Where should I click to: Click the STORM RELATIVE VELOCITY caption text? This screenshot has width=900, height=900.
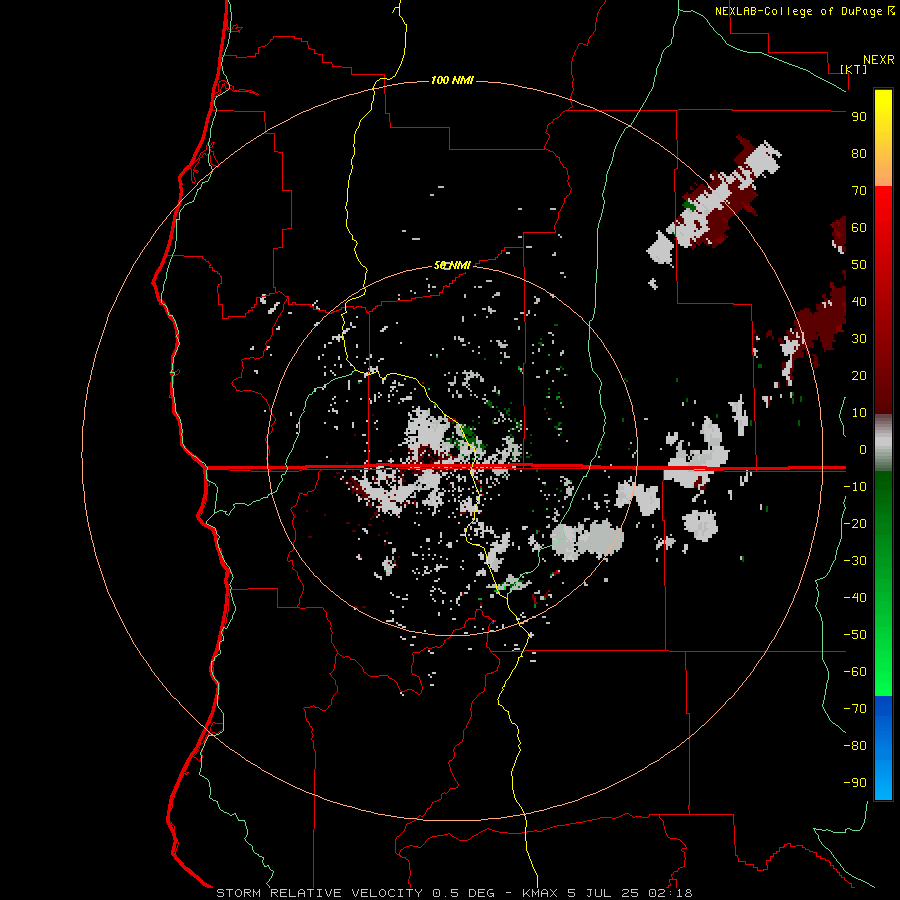pos(321,893)
